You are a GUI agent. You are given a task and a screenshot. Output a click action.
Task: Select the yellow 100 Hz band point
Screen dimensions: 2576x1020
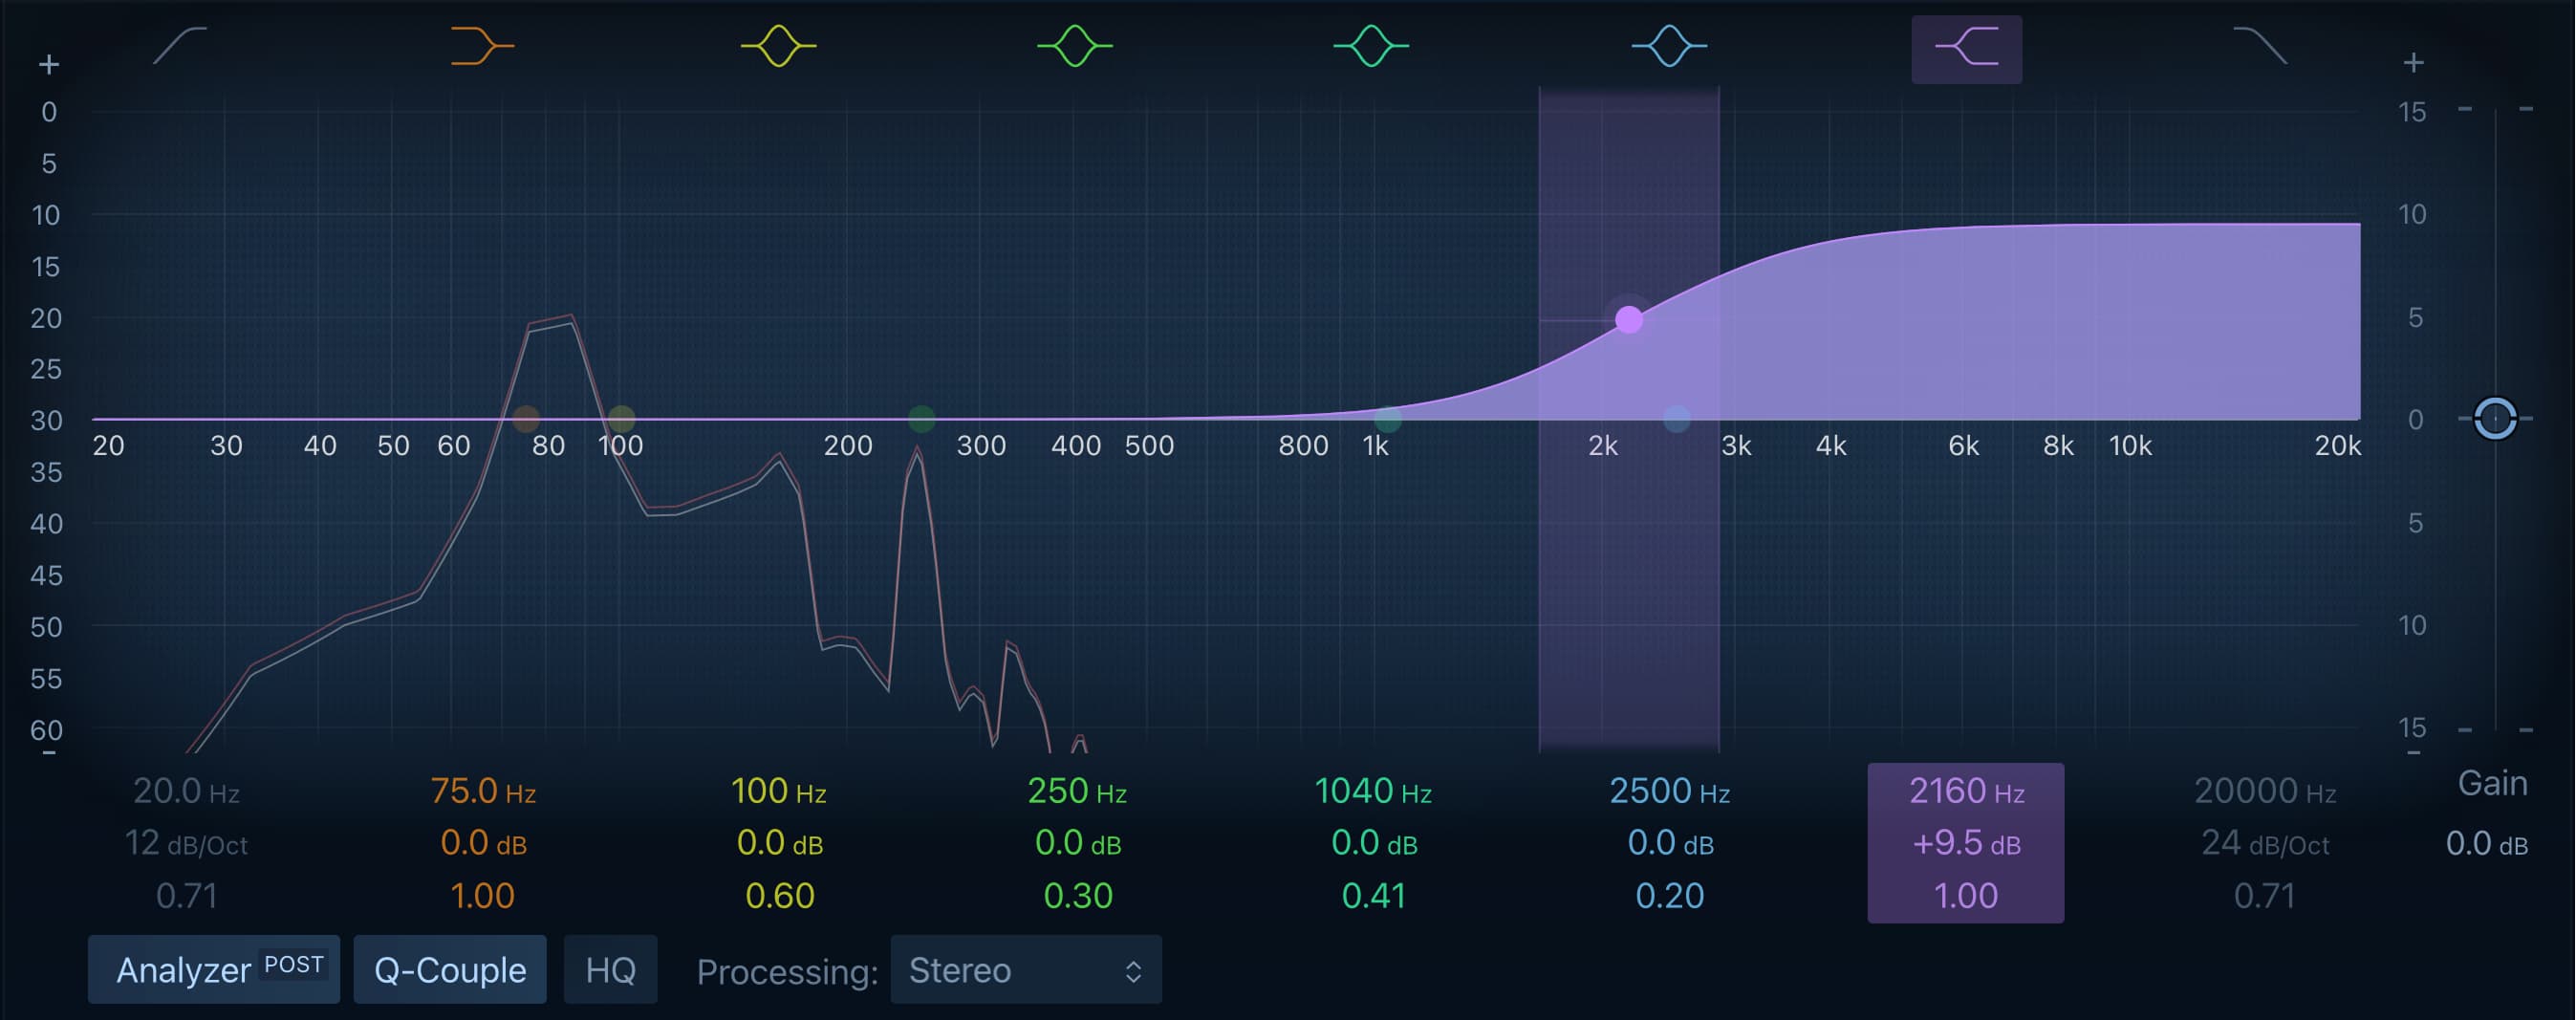point(621,418)
